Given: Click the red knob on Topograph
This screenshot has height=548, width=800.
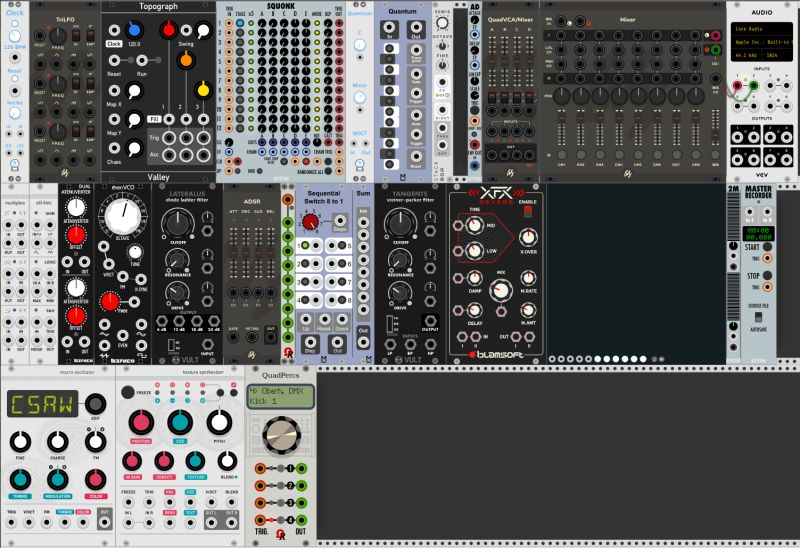Looking at the screenshot, I should click(x=168, y=30).
